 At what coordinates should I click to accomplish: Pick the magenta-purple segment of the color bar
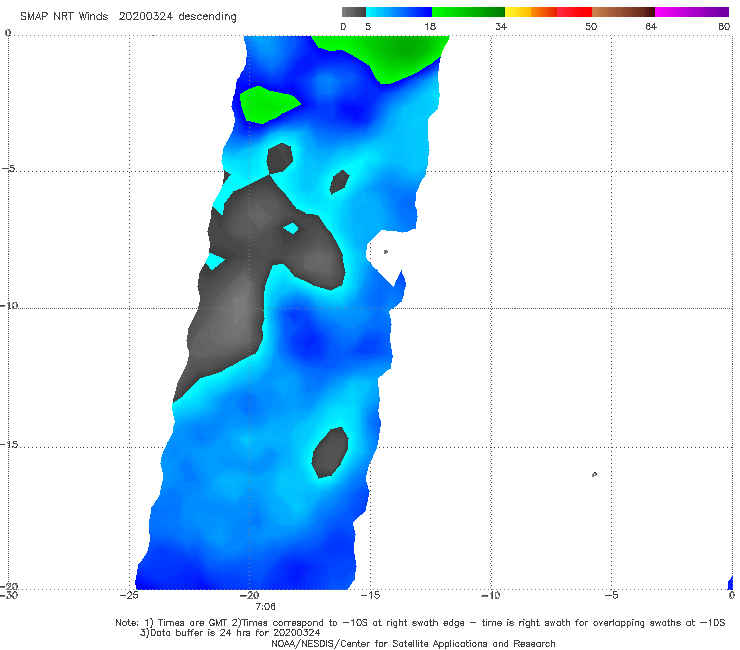692,12
